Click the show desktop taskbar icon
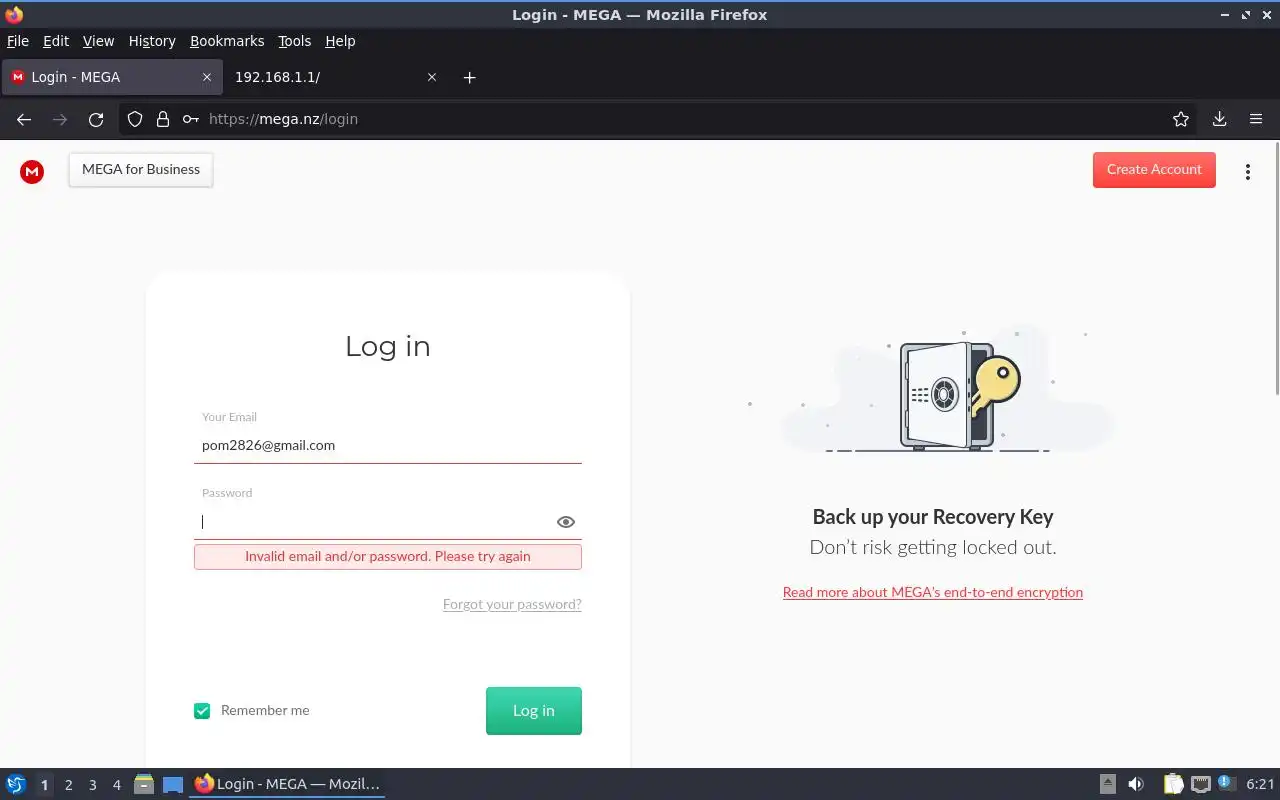The image size is (1280, 800). (173, 784)
